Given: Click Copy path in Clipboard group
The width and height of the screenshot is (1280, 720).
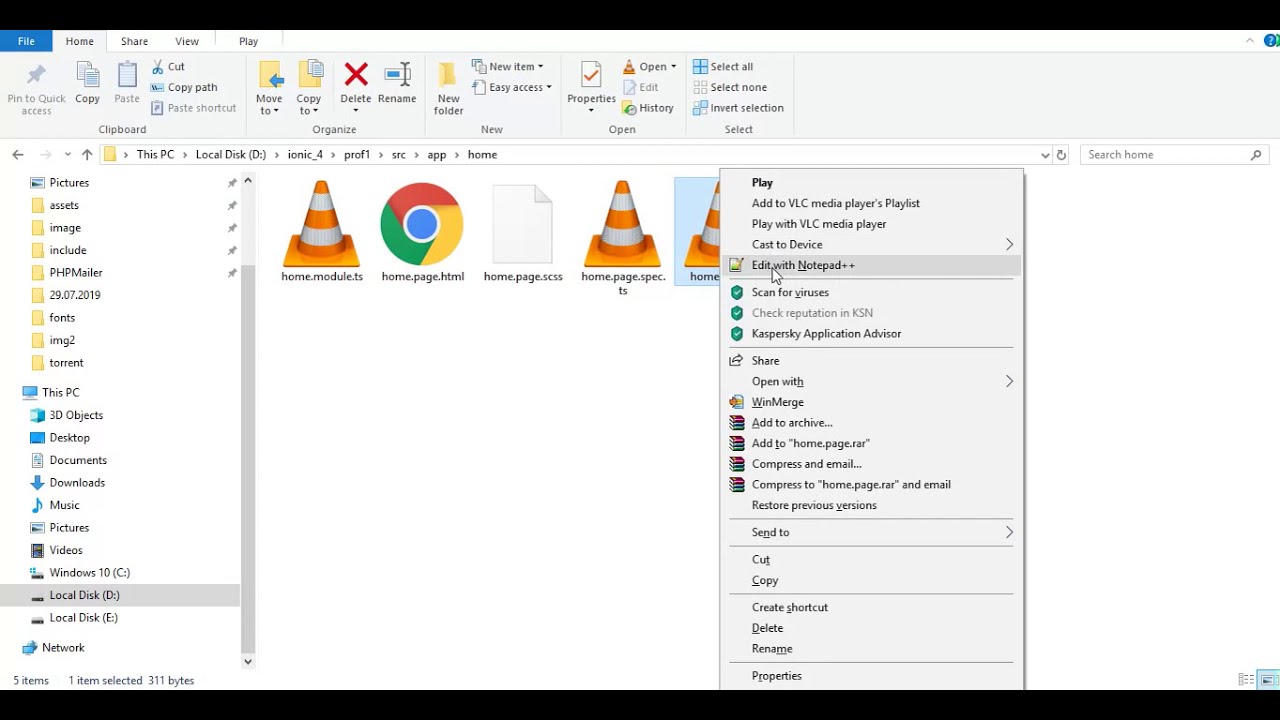Looking at the screenshot, I should [x=184, y=87].
